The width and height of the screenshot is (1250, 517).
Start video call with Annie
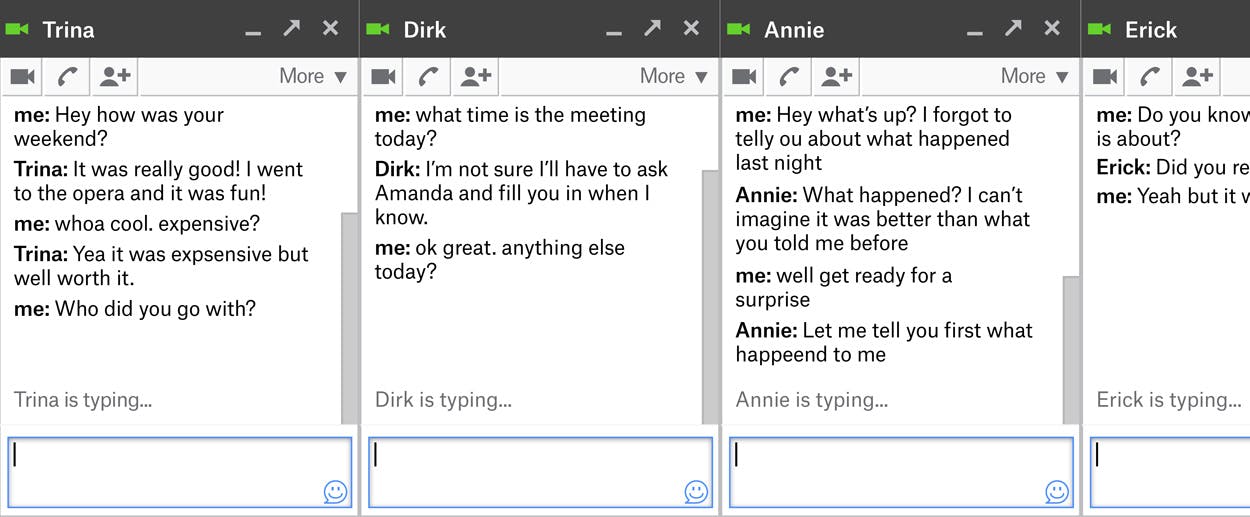[x=745, y=76]
